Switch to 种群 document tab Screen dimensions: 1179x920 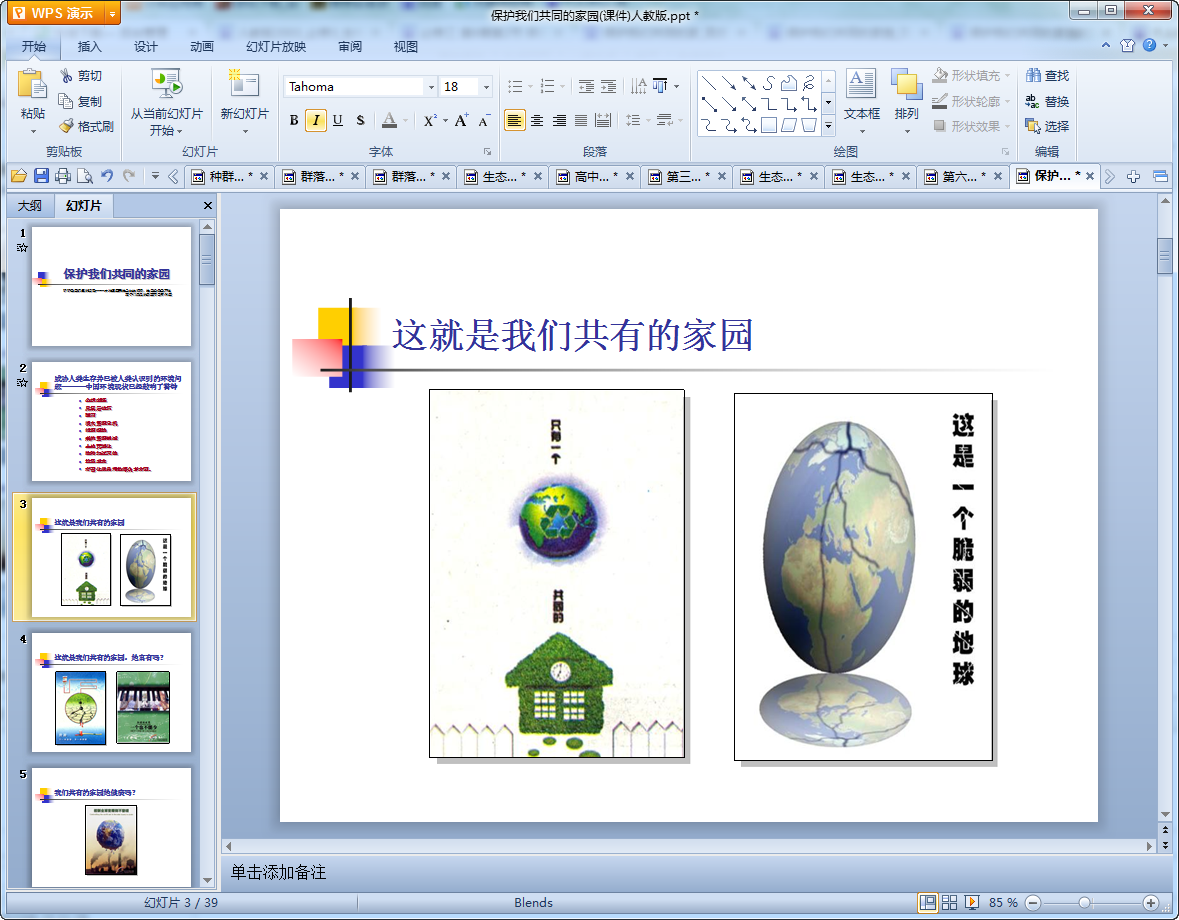coord(229,176)
